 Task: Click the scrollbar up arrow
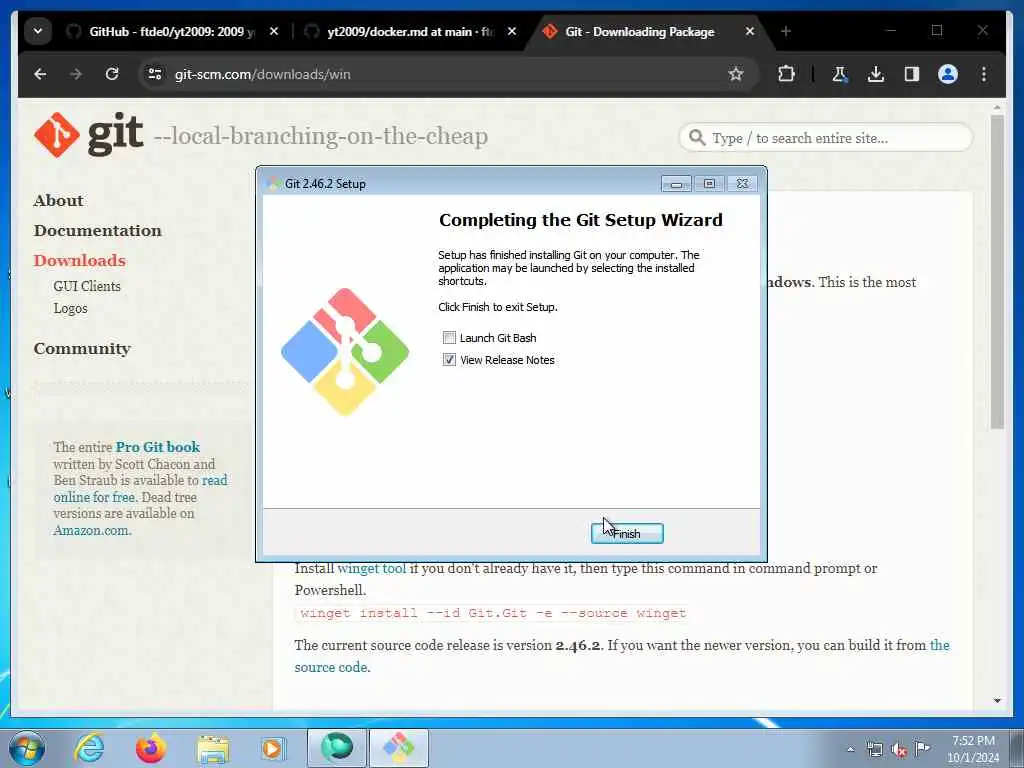pos(997,107)
